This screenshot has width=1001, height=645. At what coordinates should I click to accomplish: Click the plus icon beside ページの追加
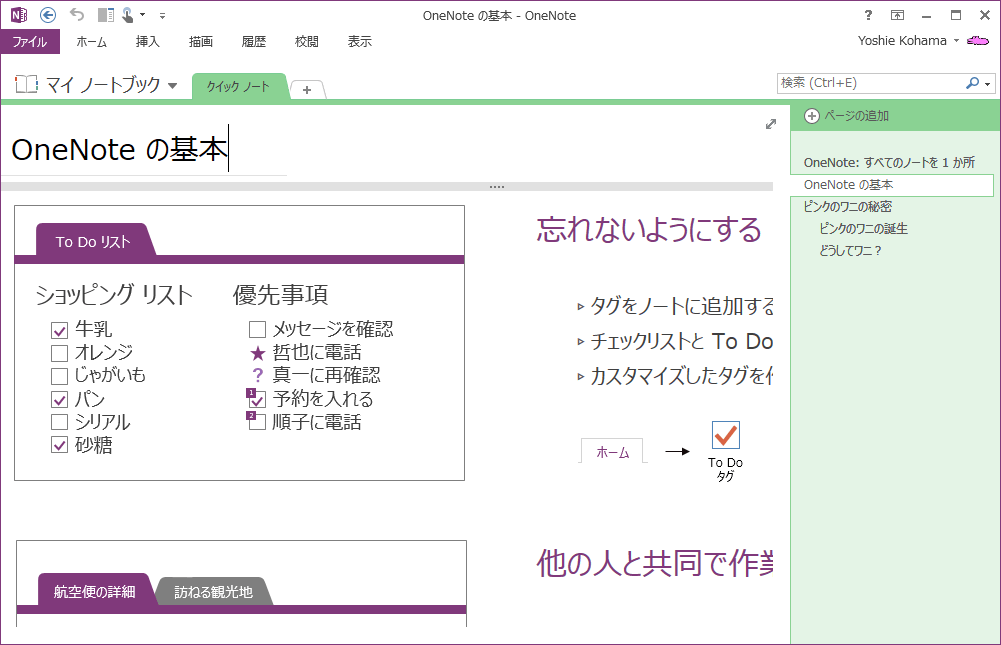811,116
